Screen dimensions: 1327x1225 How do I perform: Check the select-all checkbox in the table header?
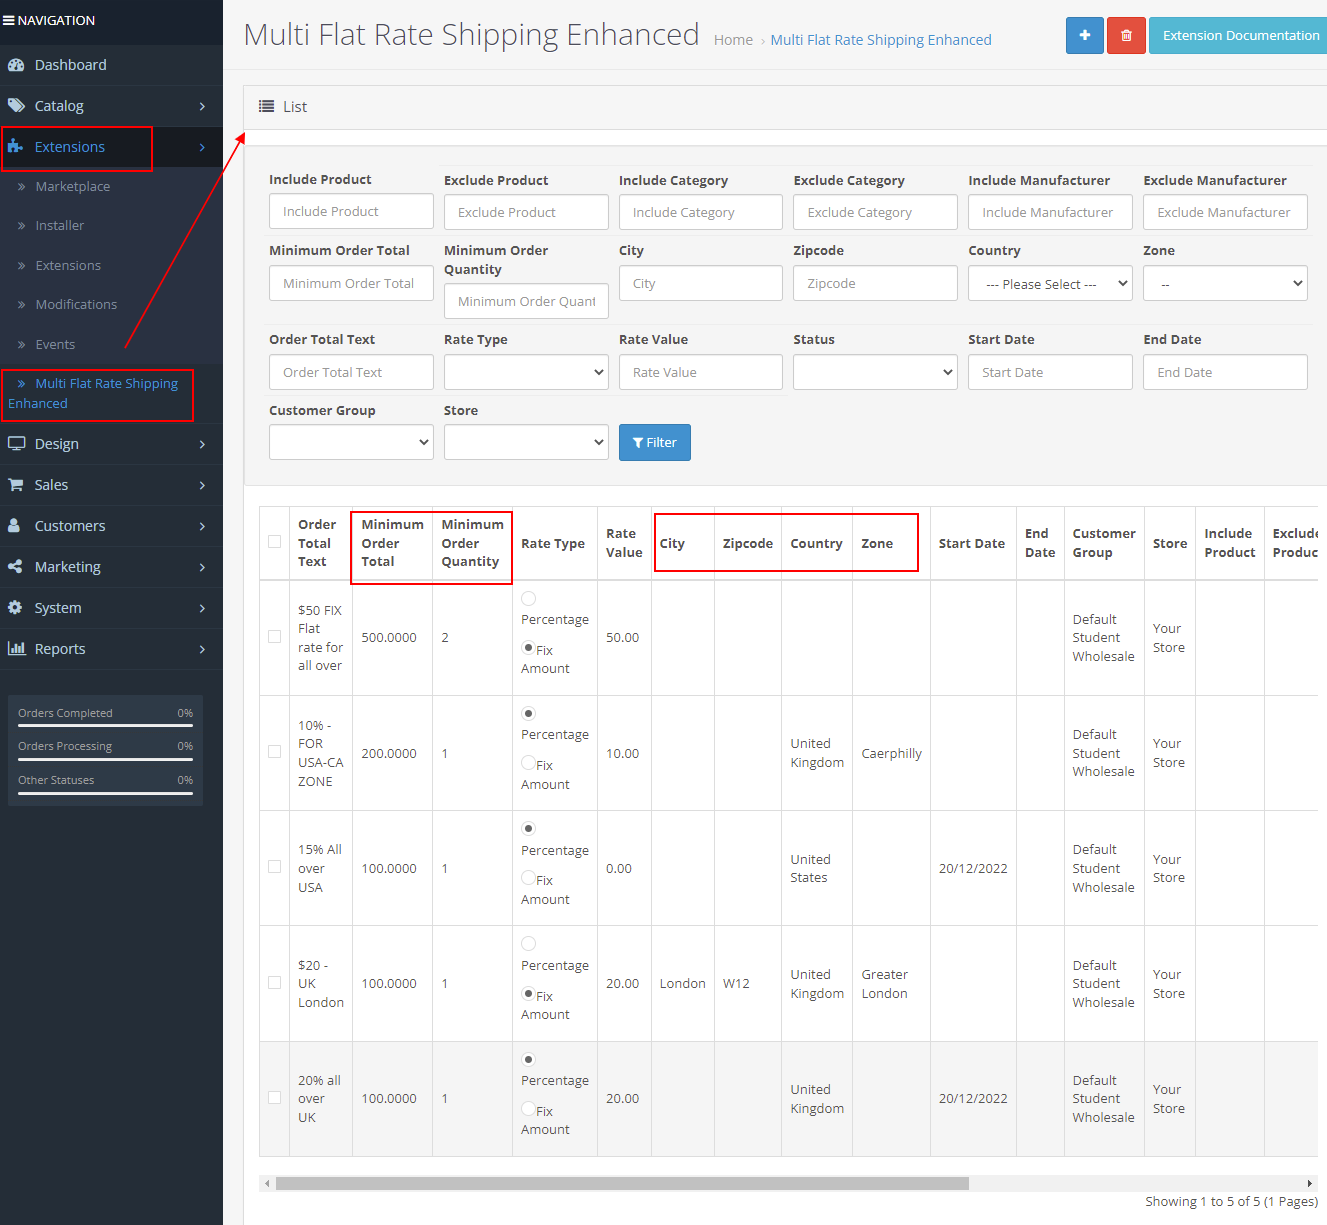[x=275, y=541]
